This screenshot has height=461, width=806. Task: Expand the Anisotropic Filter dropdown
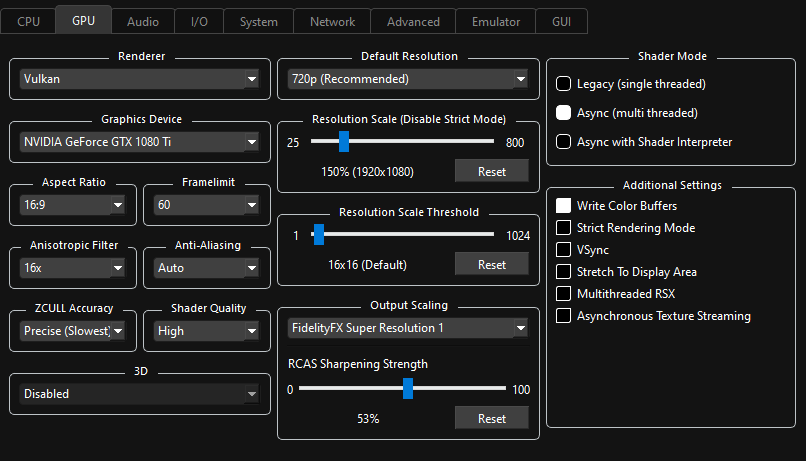(72, 268)
